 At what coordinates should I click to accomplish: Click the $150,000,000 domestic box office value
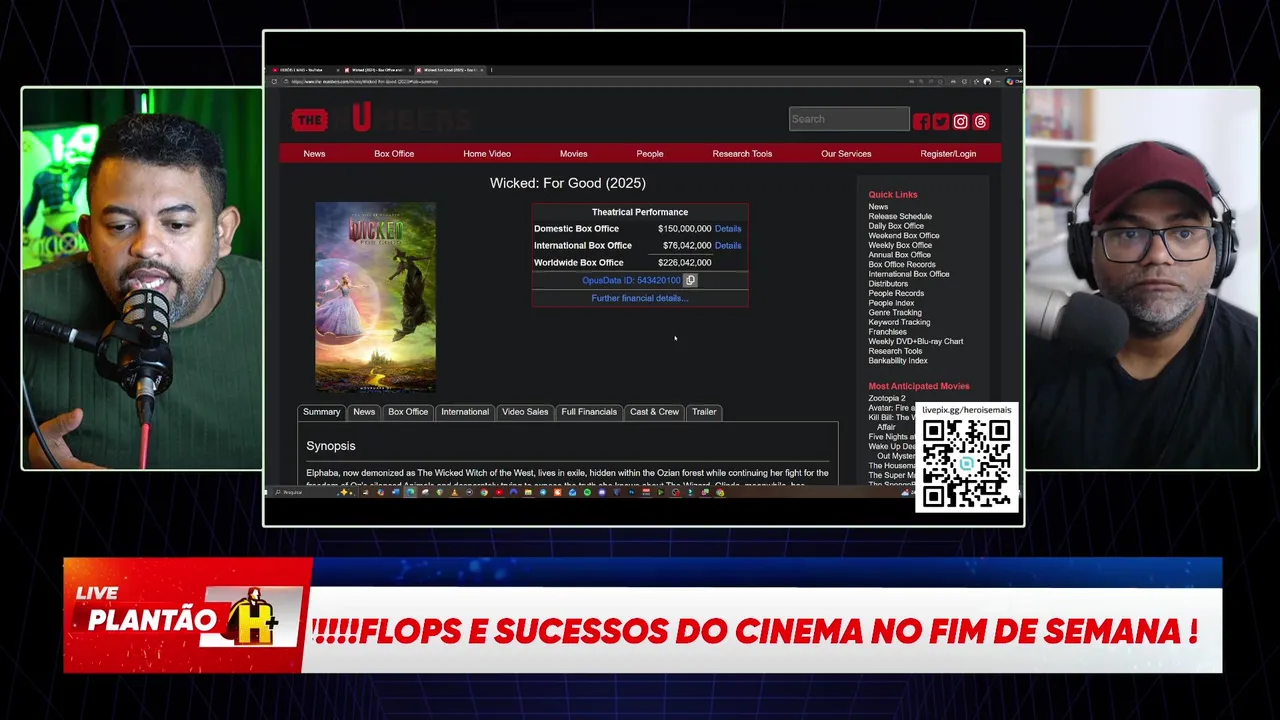[x=684, y=229]
